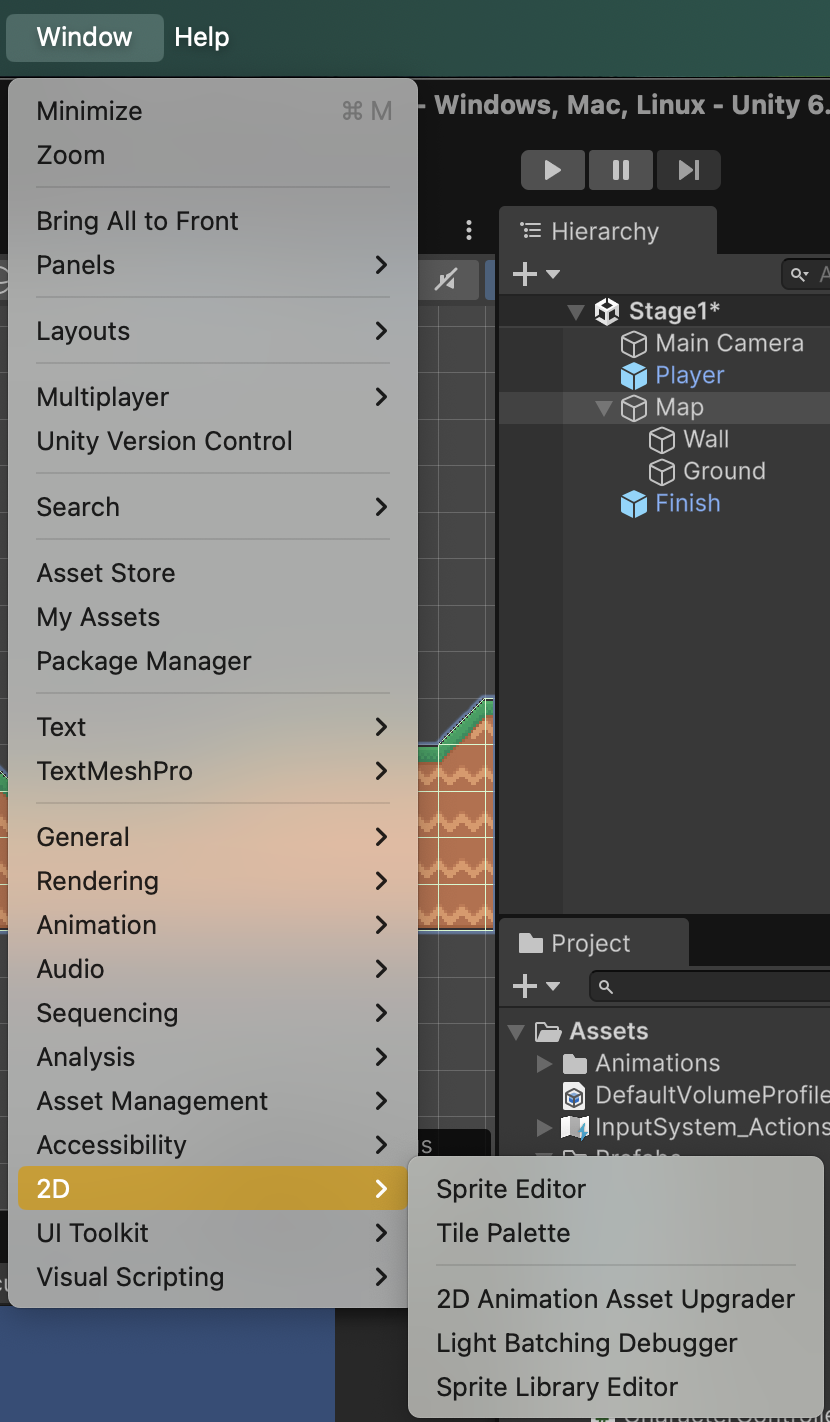Image resolution: width=830 pixels, height=1422 pixels.
Task: Open the Analysis submenu
Action: 213,1057
